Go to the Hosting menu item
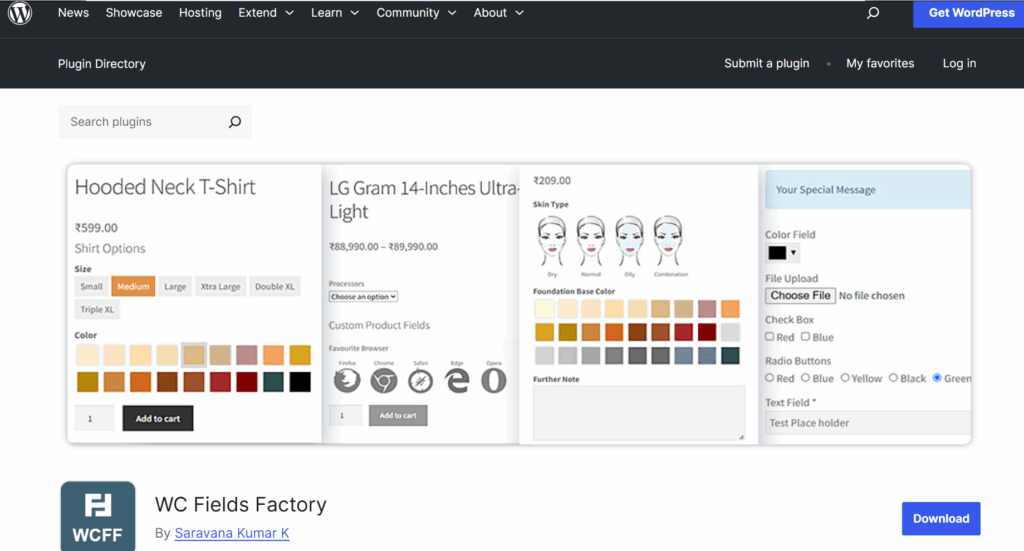The image size is (1024, 551). (200, 13)
